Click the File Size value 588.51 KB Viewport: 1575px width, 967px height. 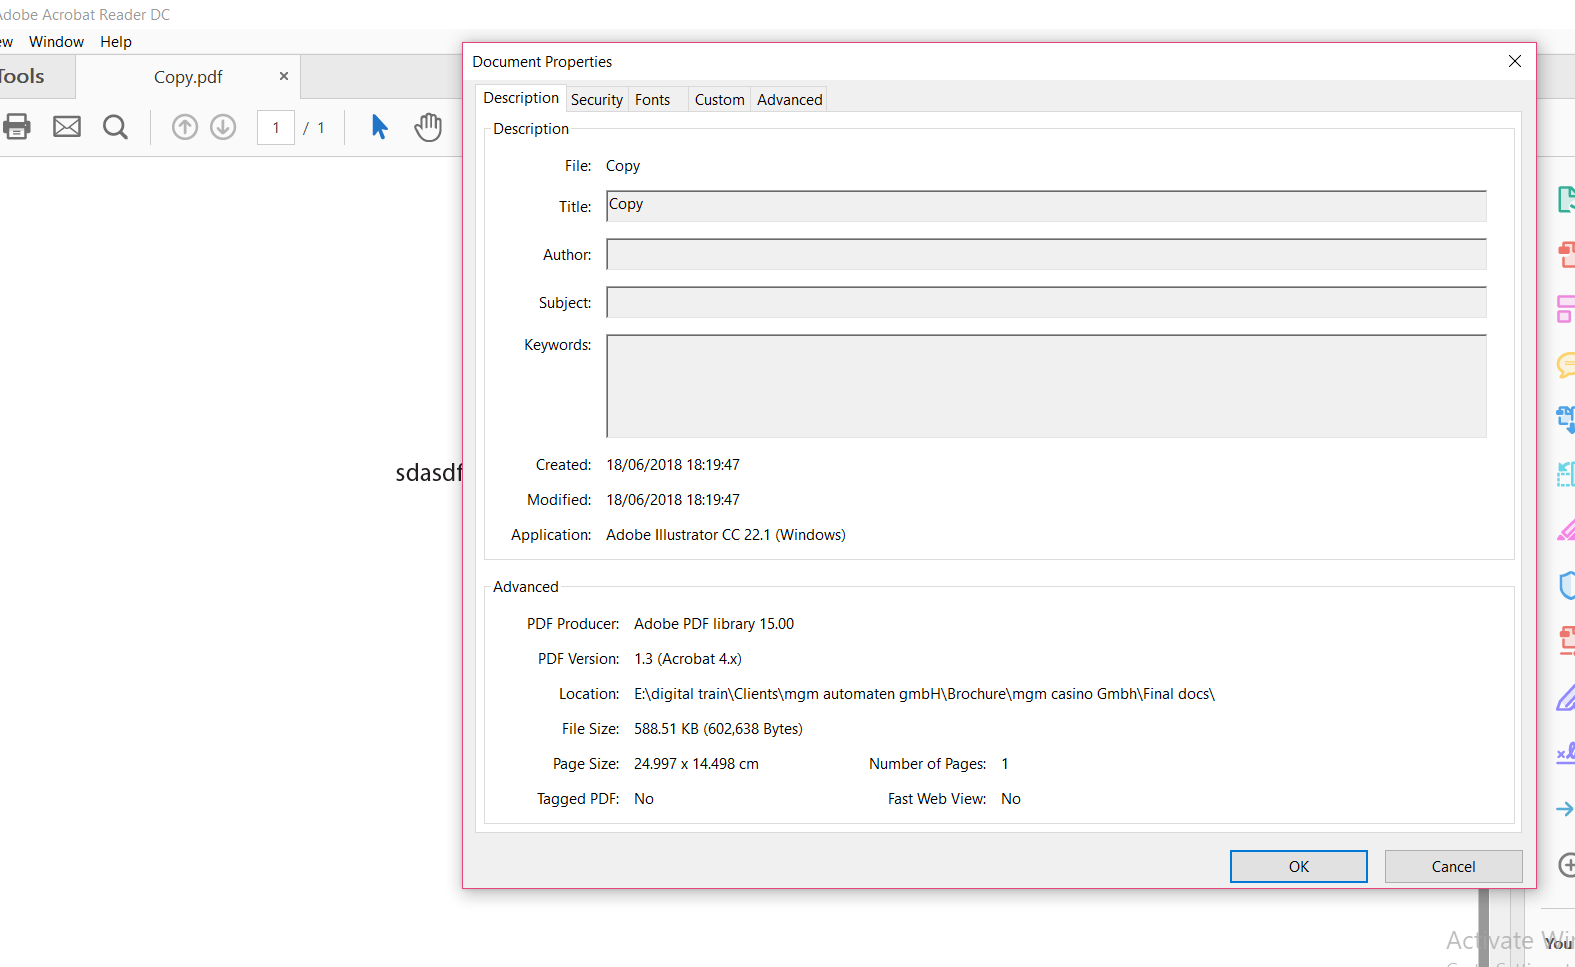click(718, 729)
